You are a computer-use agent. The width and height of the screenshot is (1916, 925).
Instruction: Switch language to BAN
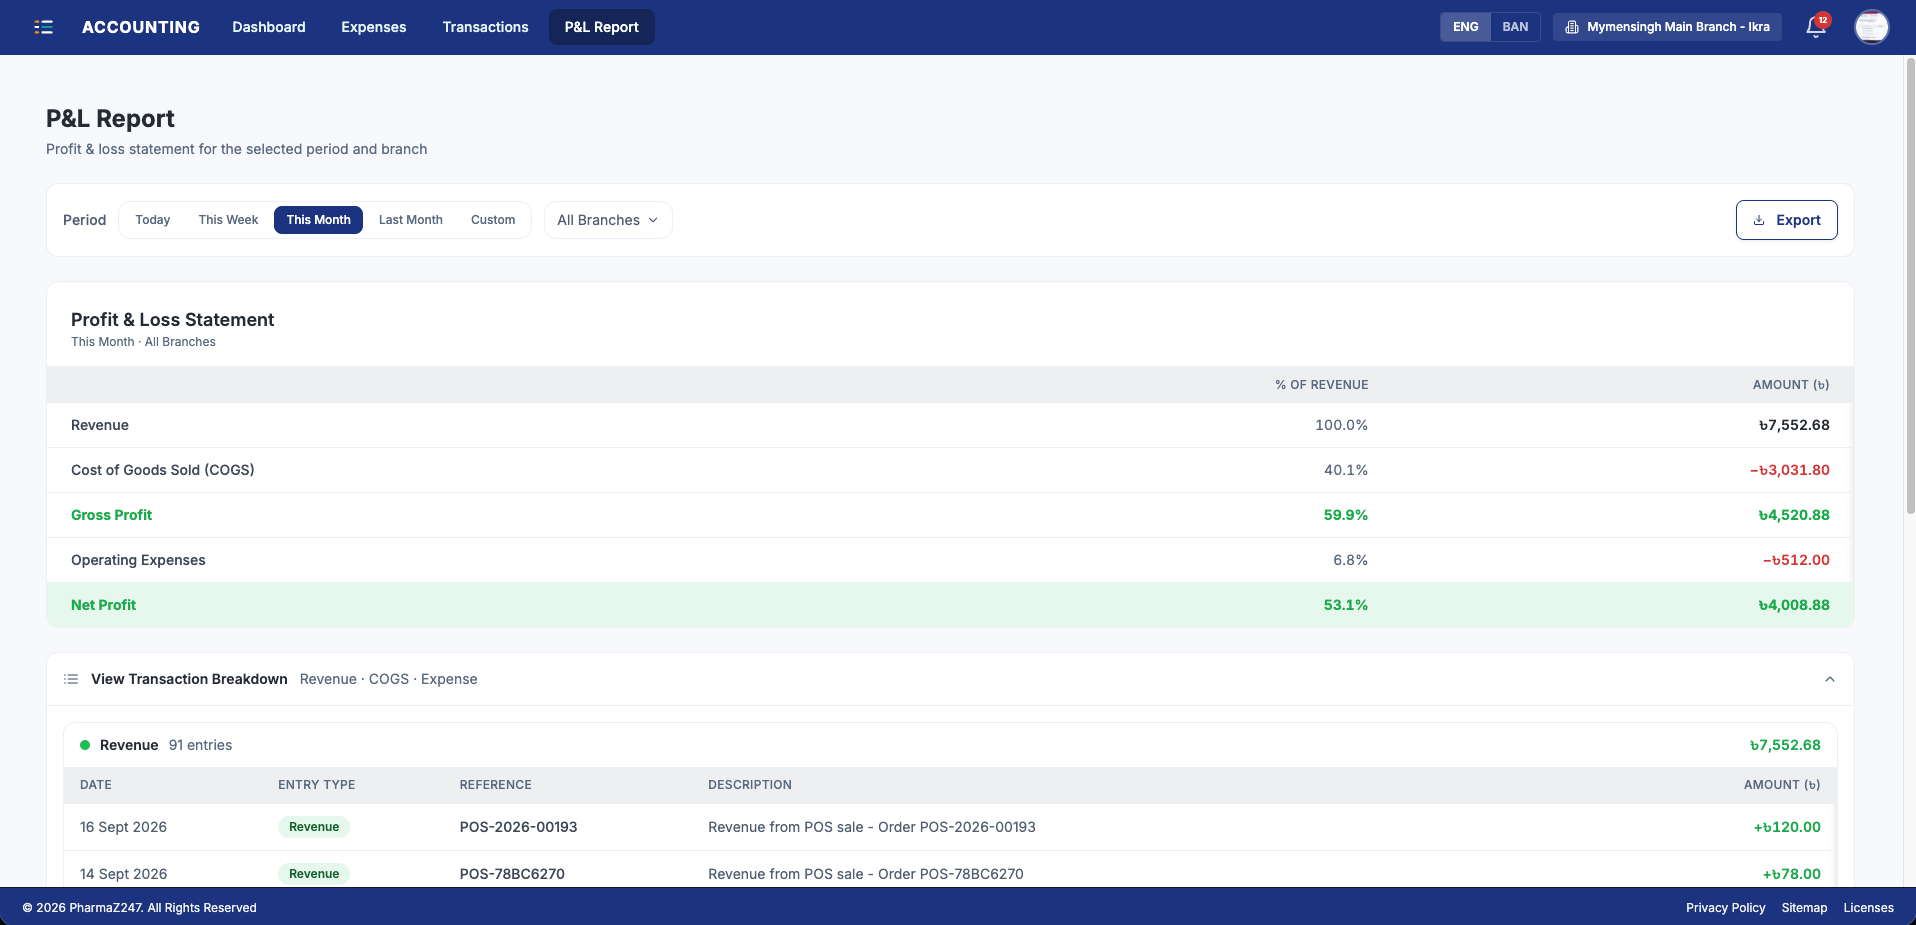click(x=1515, y=27)
